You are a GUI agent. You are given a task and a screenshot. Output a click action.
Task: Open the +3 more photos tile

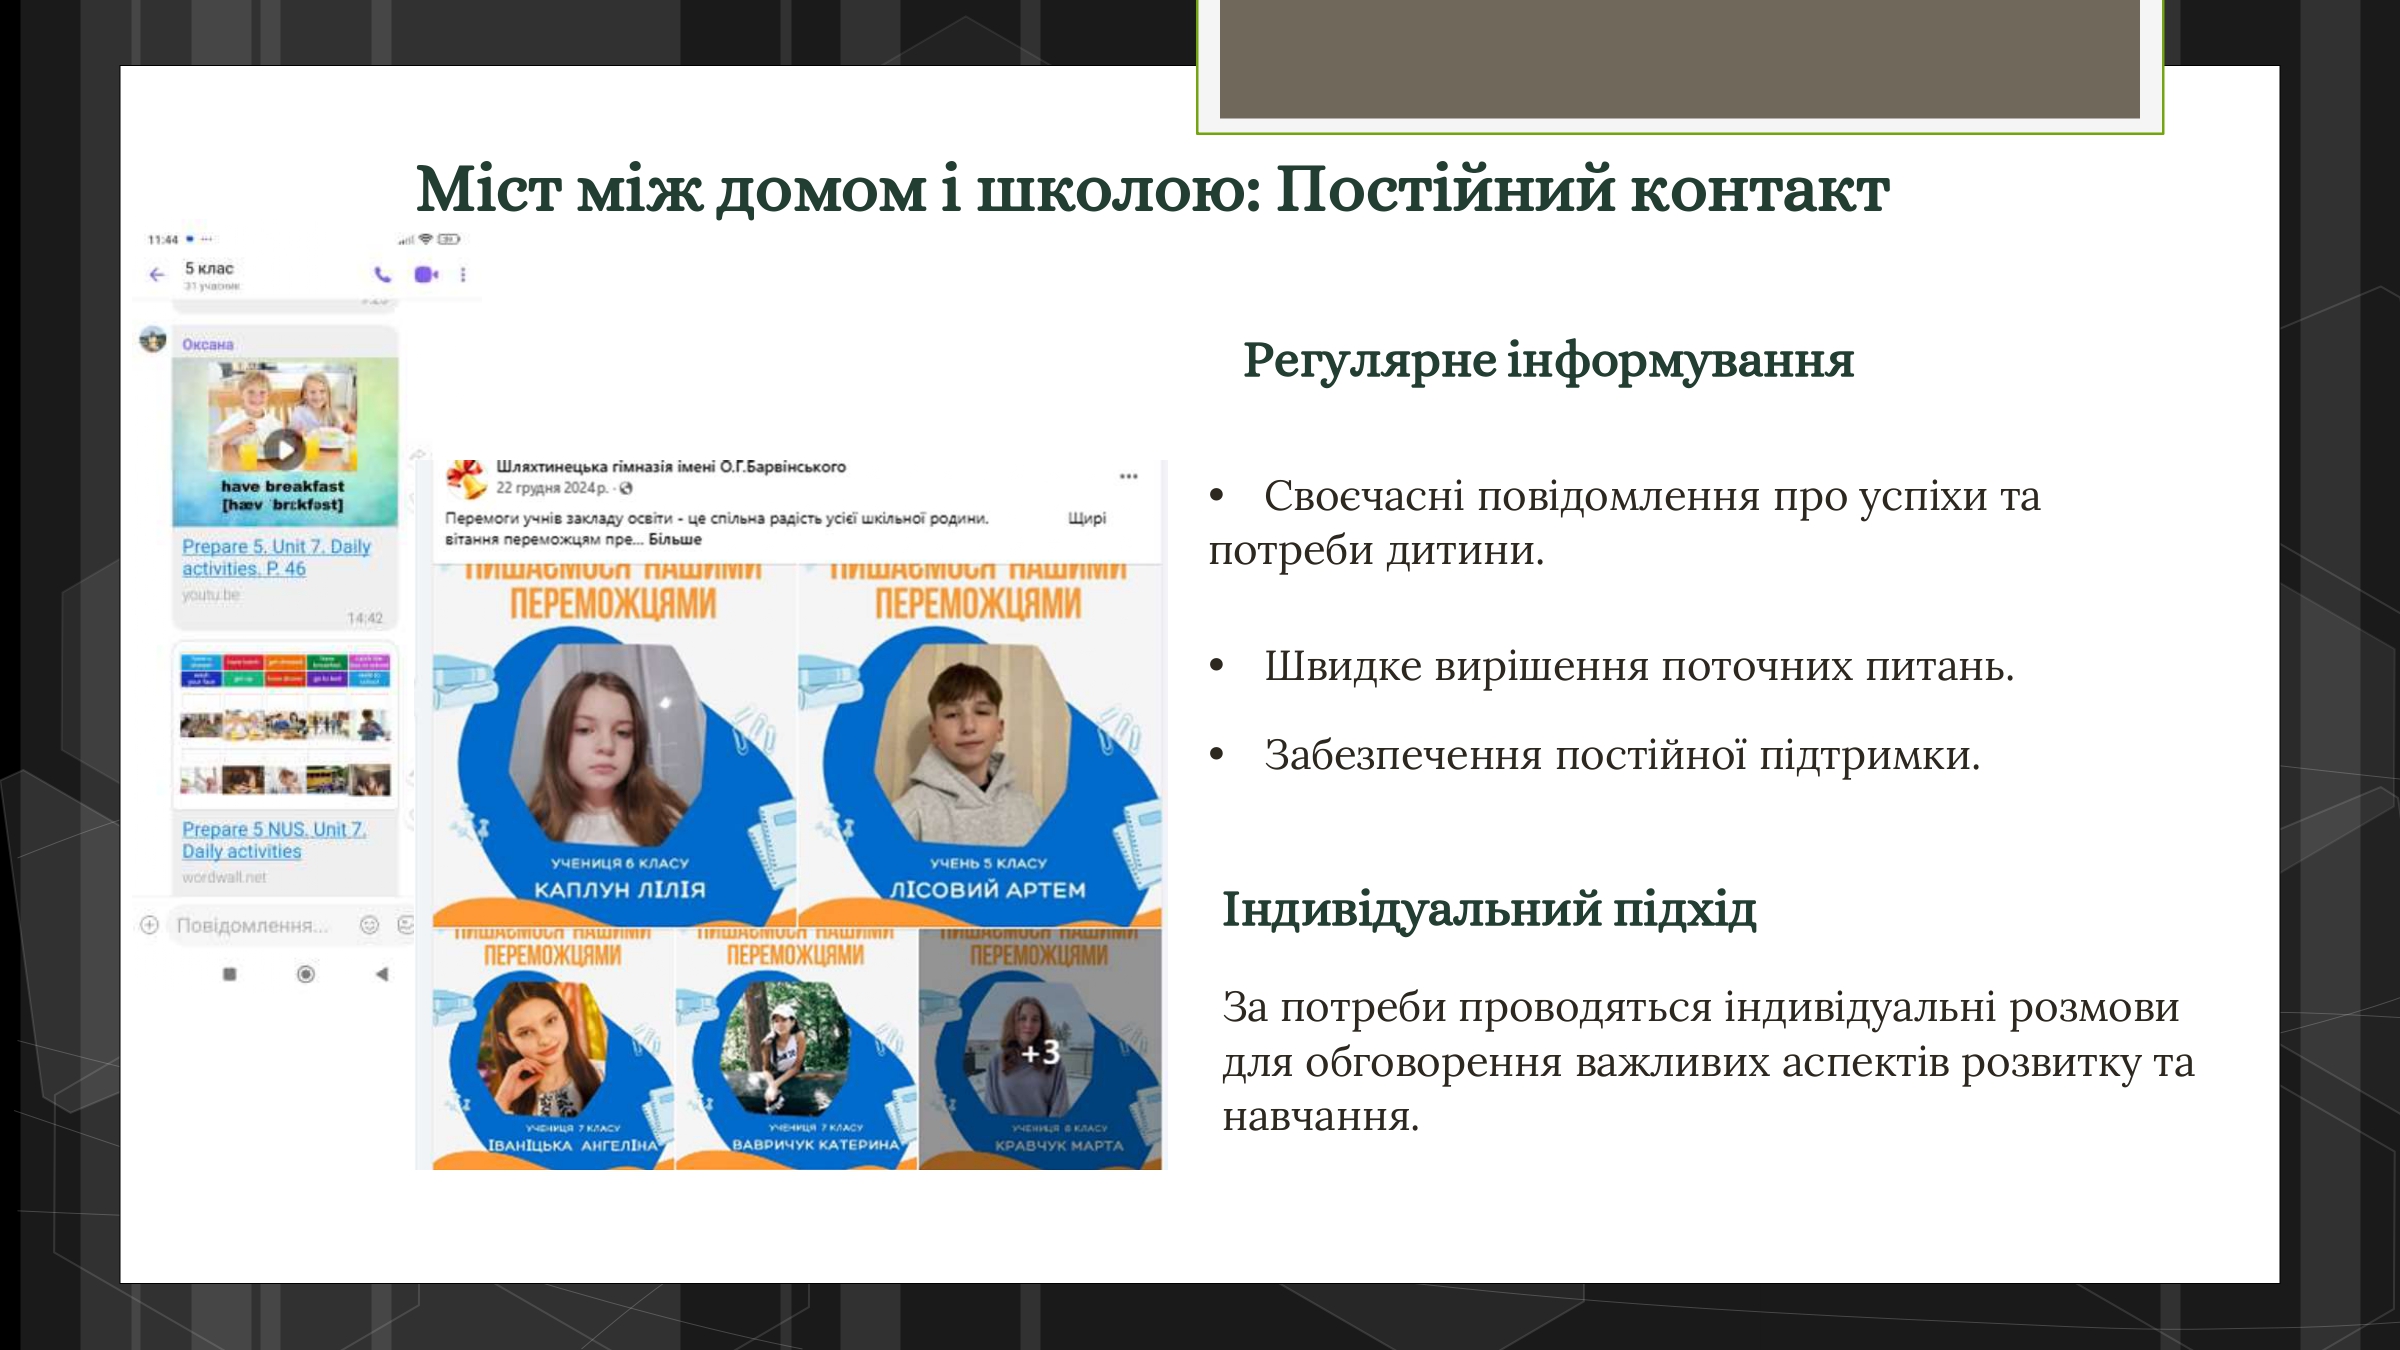click(x=1040, y=1049)
